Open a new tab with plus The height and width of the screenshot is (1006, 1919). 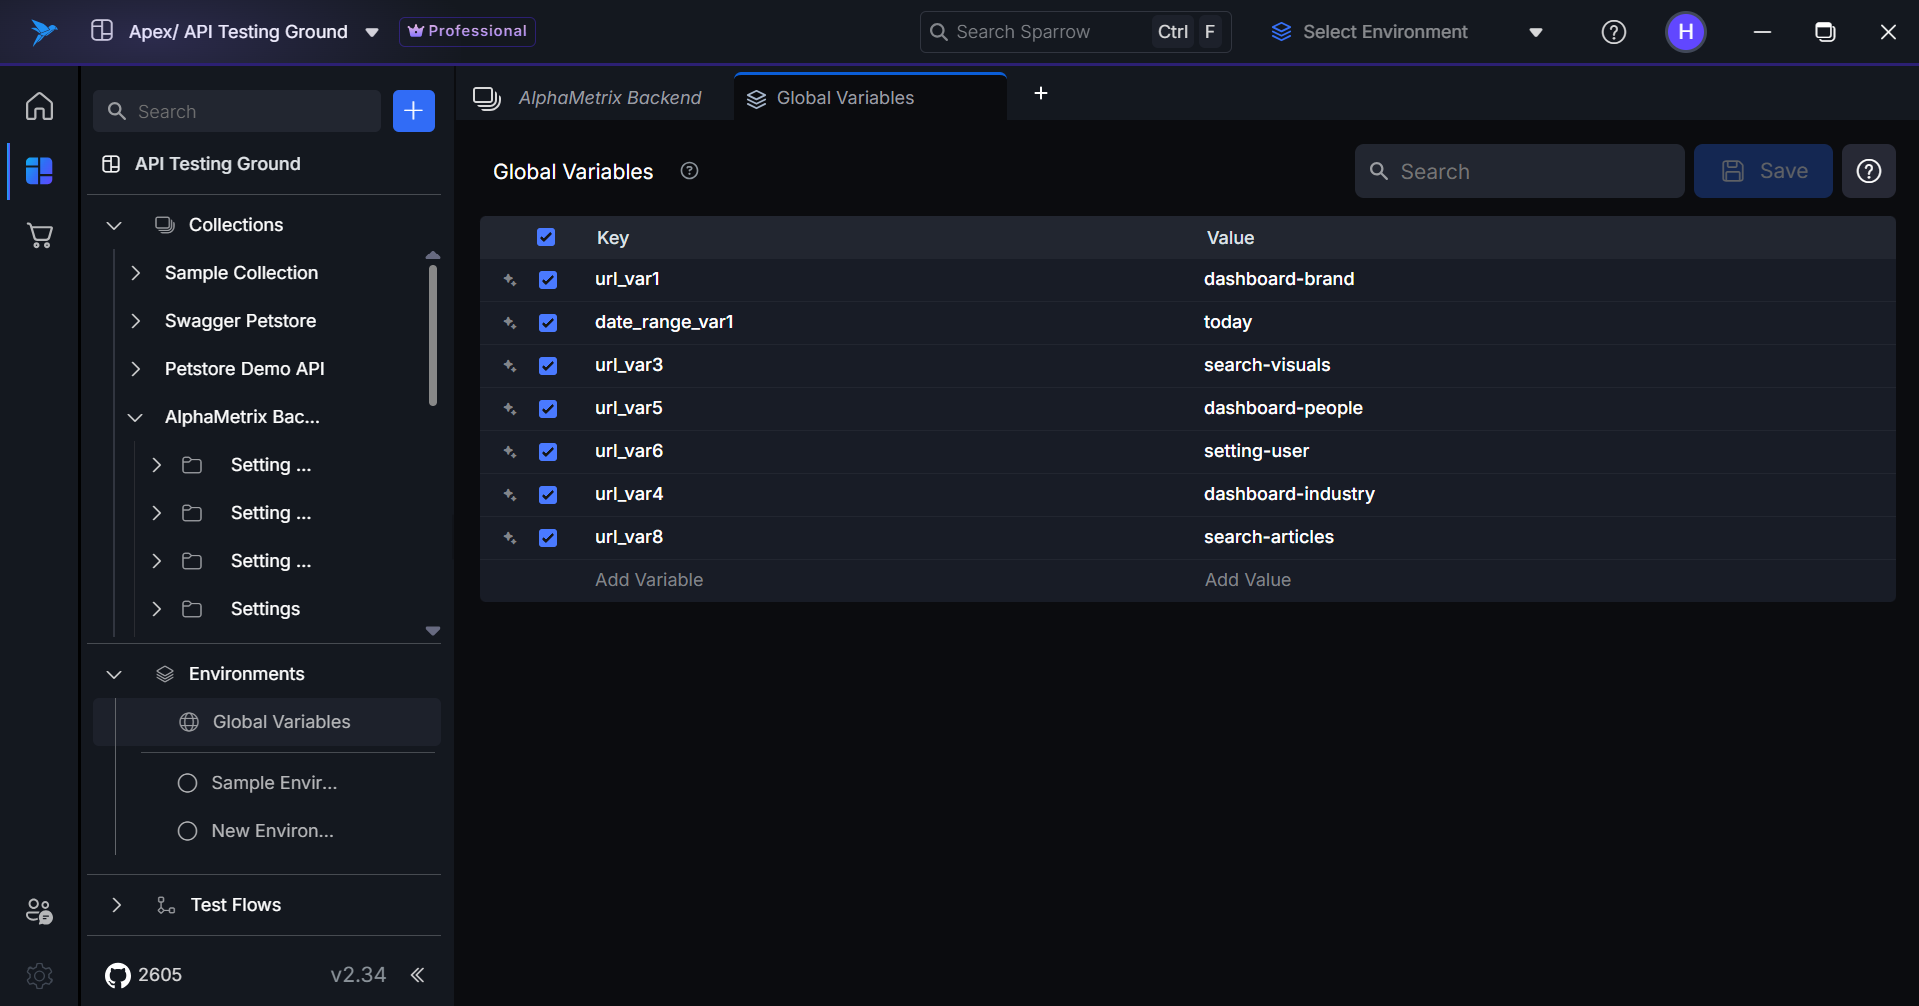(x=1040, y=93)
